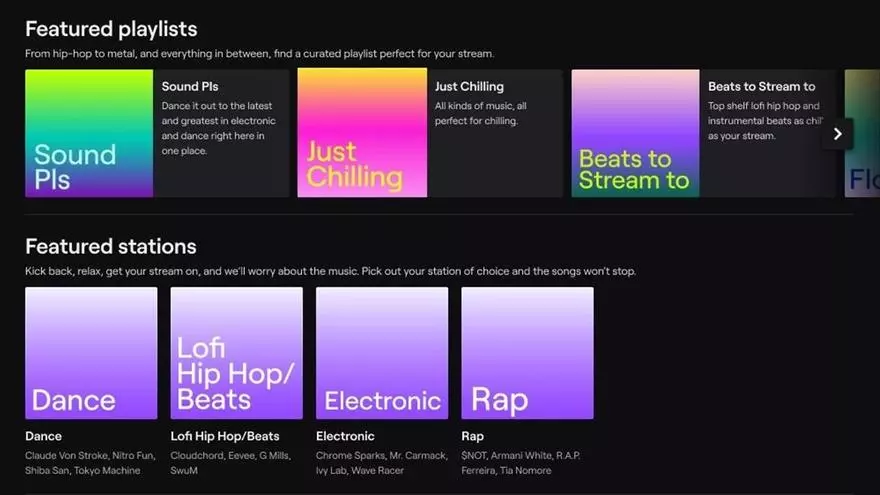Screen dimensions: 880x495
Task: Click the Rap station artist list
Action: click(520, 463)
